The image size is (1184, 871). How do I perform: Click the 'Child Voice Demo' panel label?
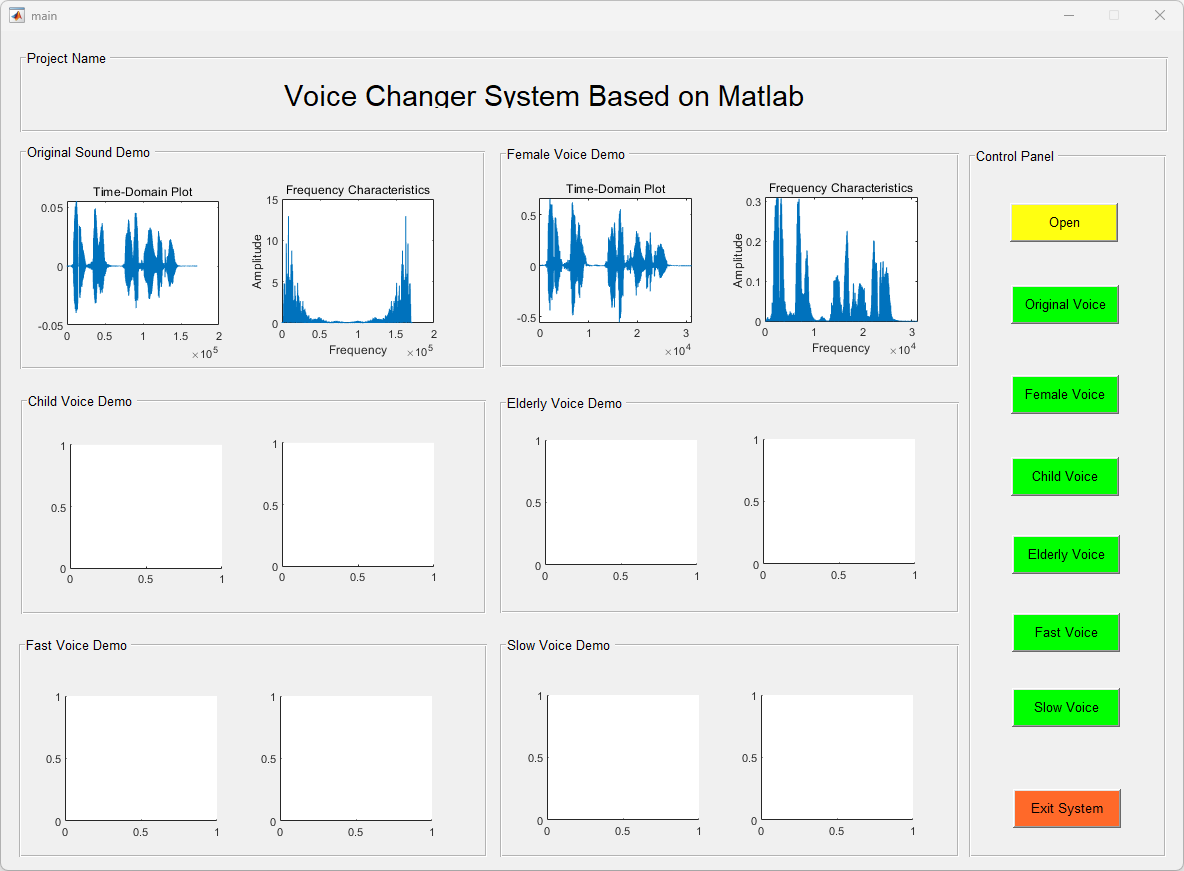[x=80, y=401]
